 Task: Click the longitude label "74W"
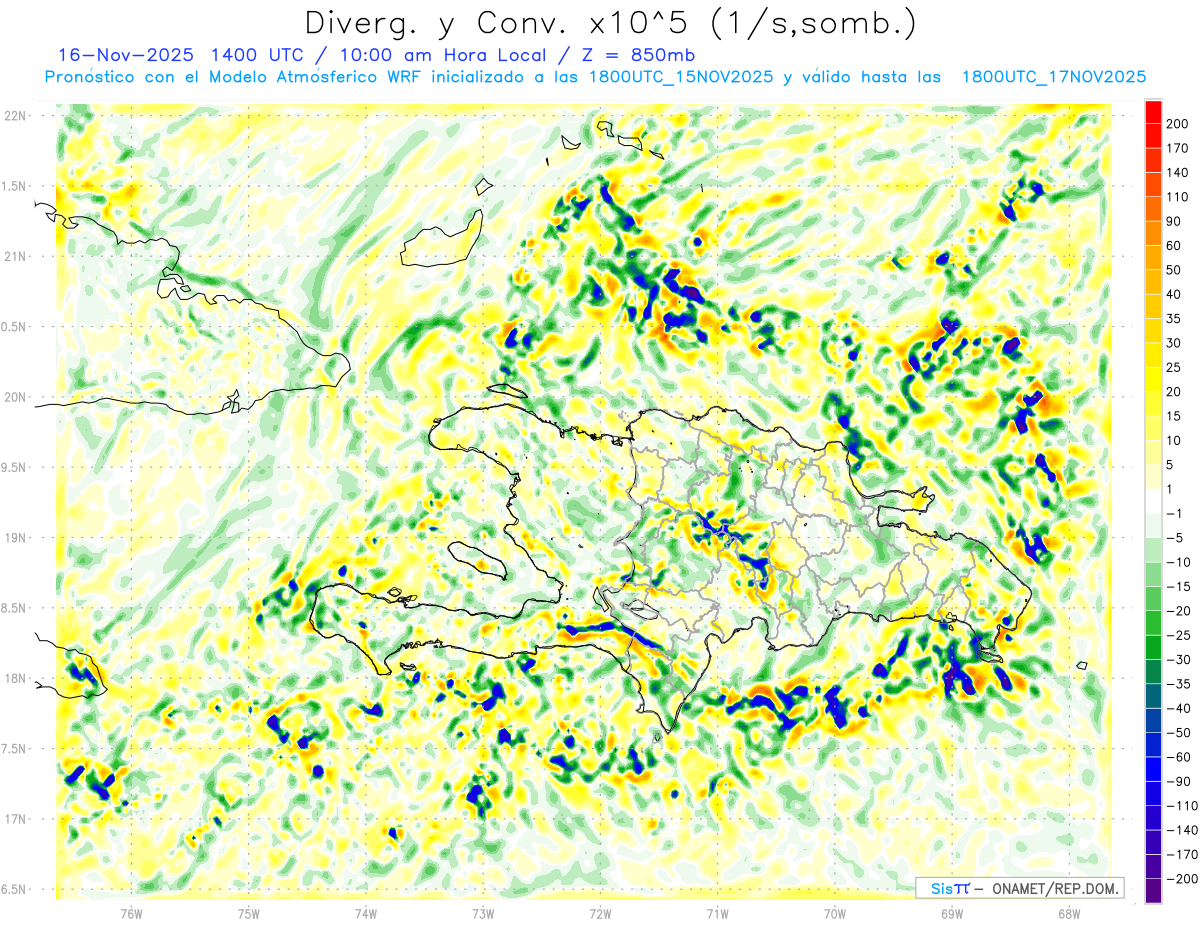366,914
